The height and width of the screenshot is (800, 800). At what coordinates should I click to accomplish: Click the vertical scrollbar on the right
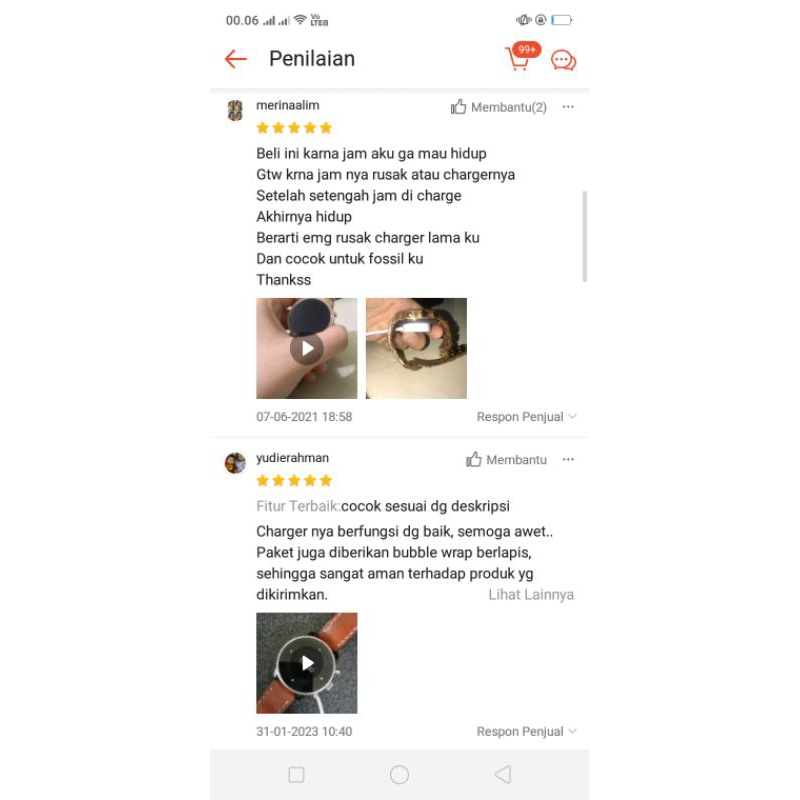(585, 236)
